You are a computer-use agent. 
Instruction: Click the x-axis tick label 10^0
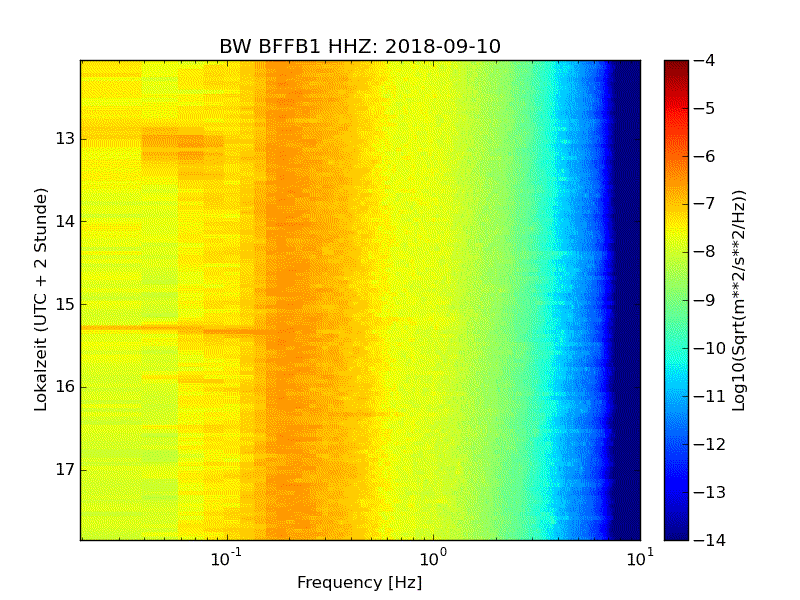[x=433, y=558]
